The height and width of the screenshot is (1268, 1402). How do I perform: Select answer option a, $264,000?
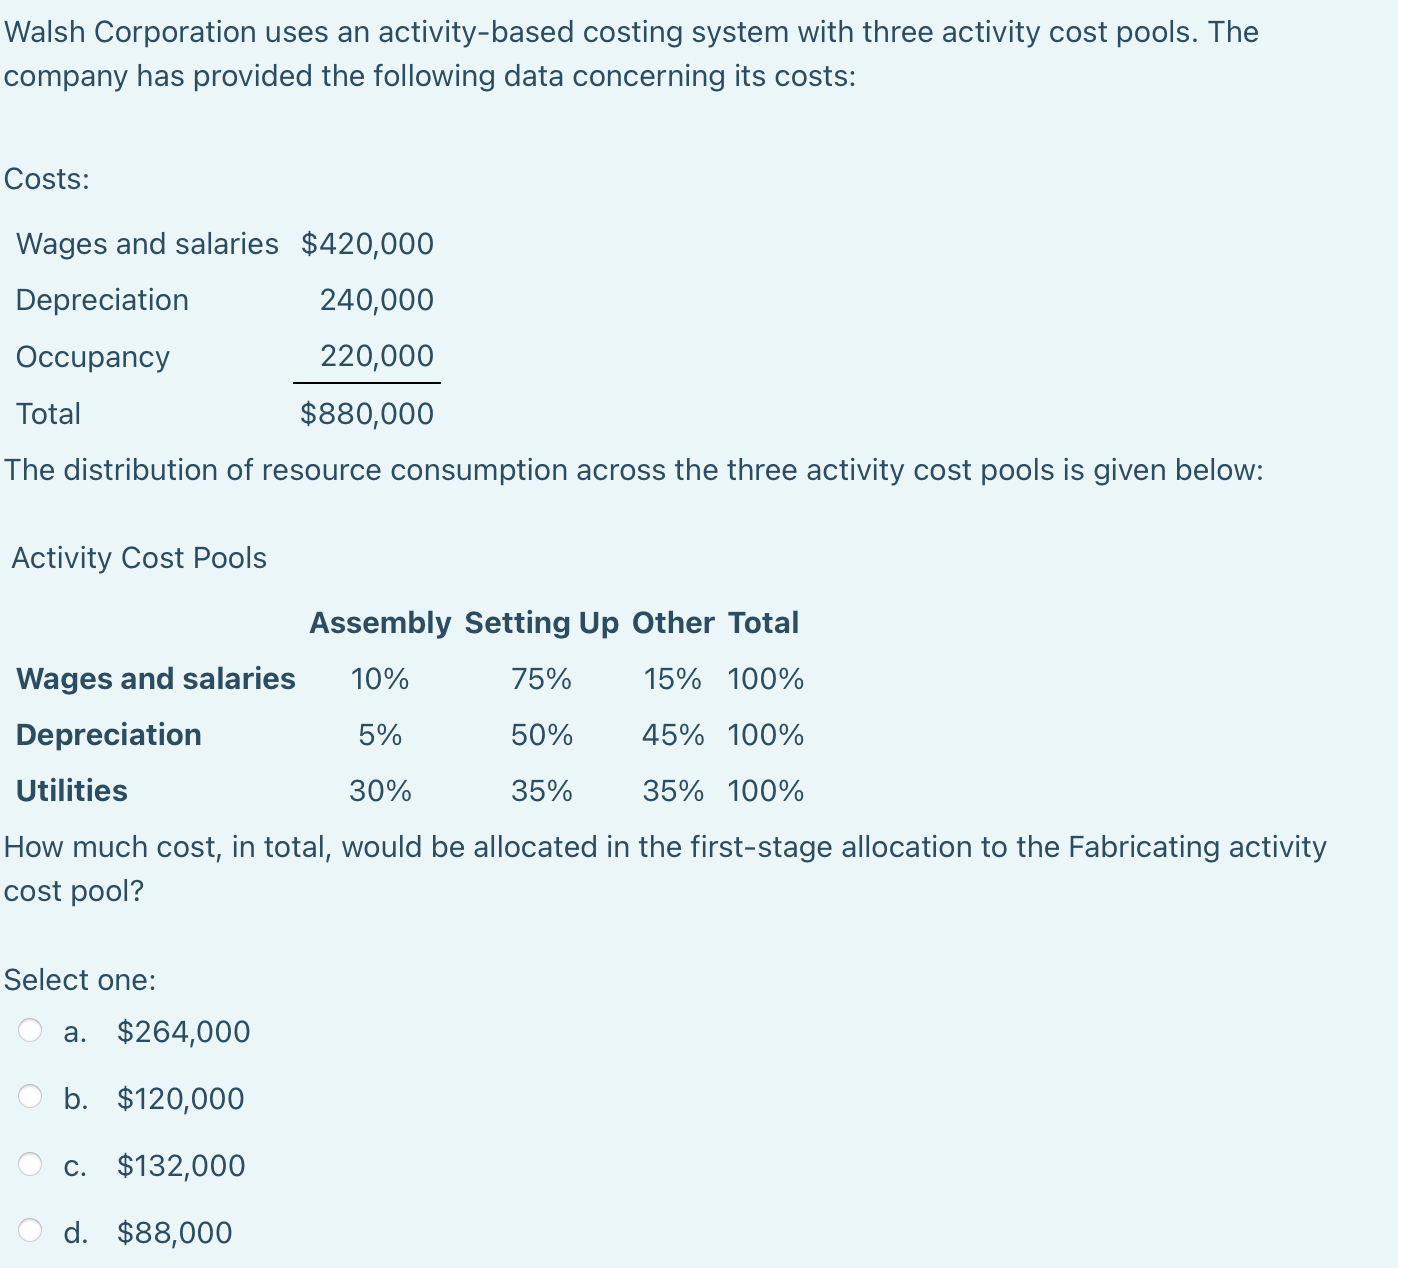183,1032
